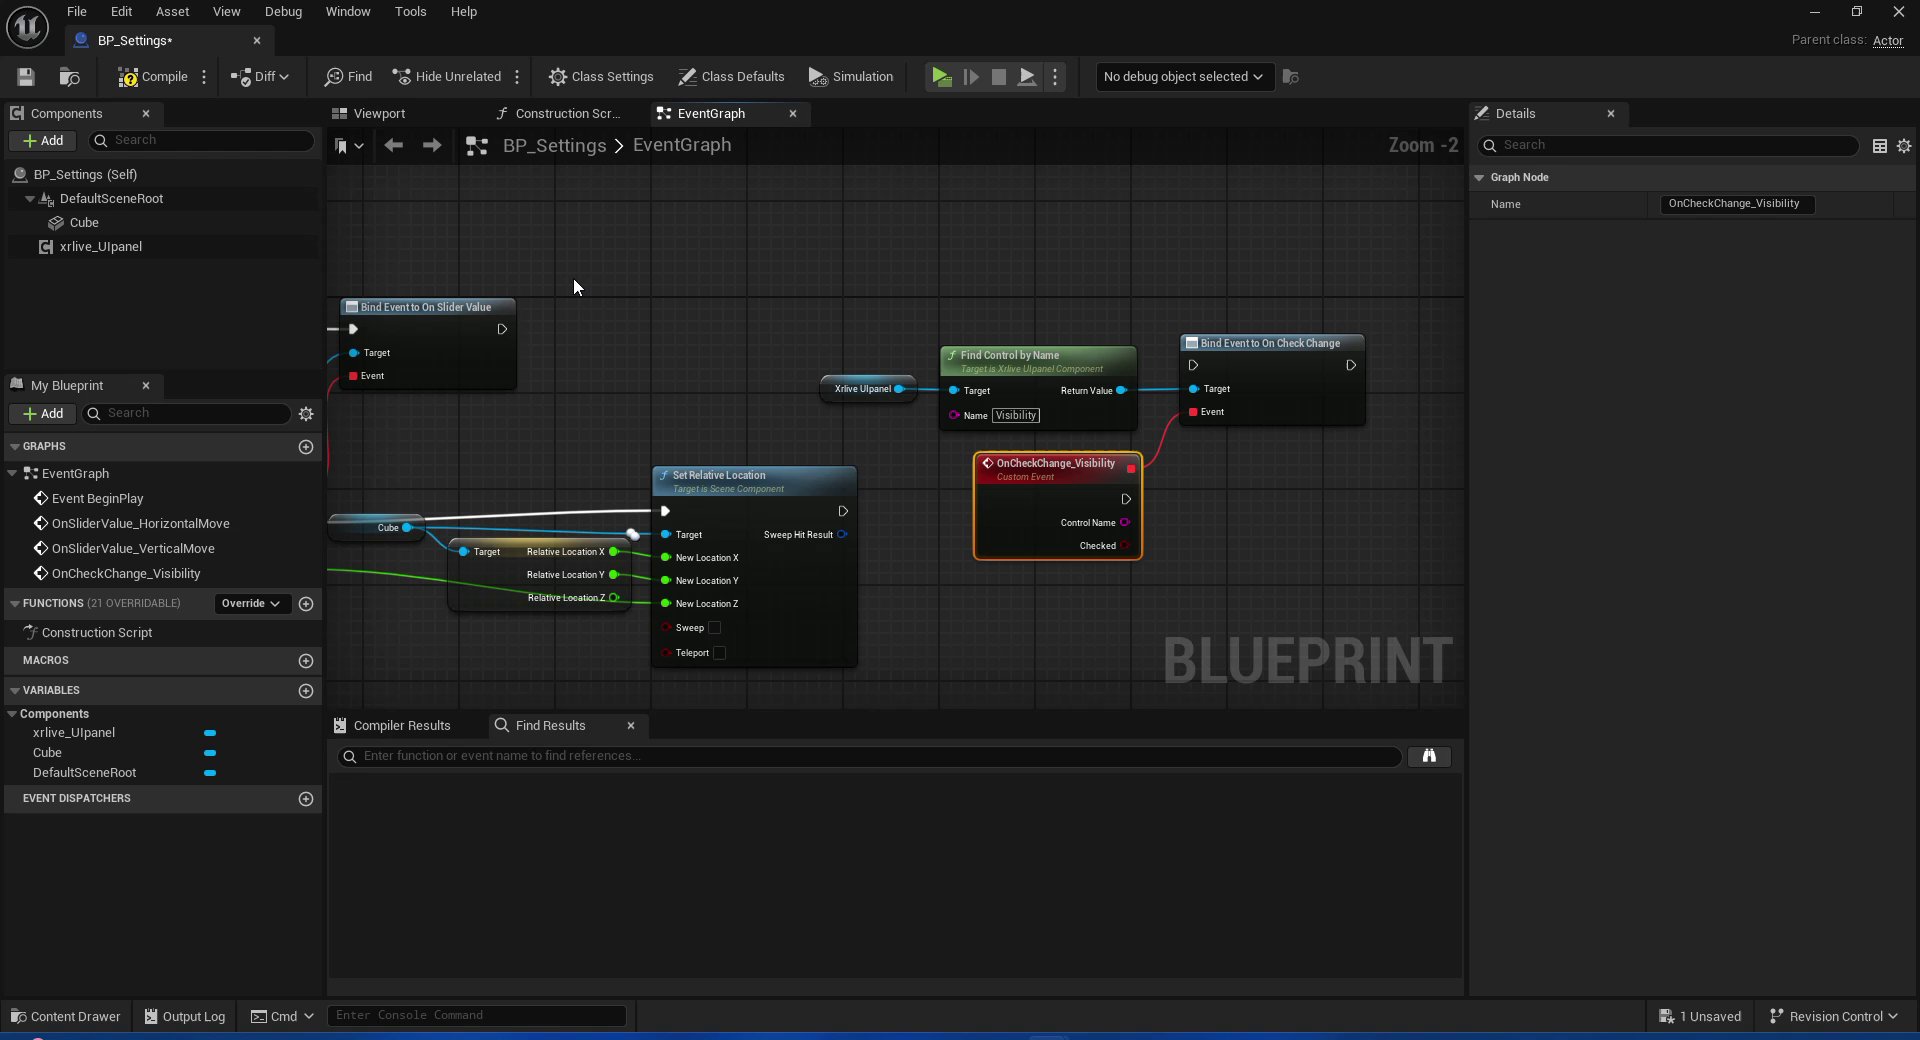Add a new variable with the plus icon
Viewport: 1920px width, 1040px height.
tap(306, 691)
